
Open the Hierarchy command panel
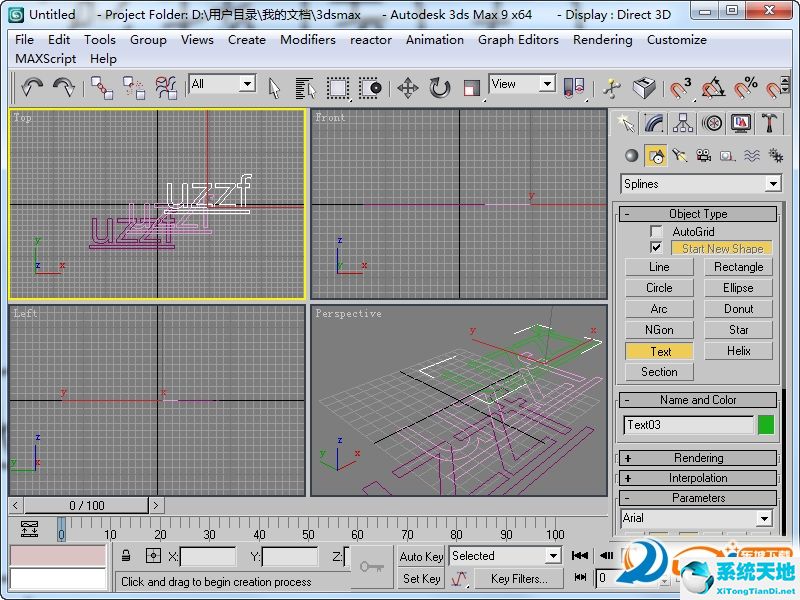[683, 123]
